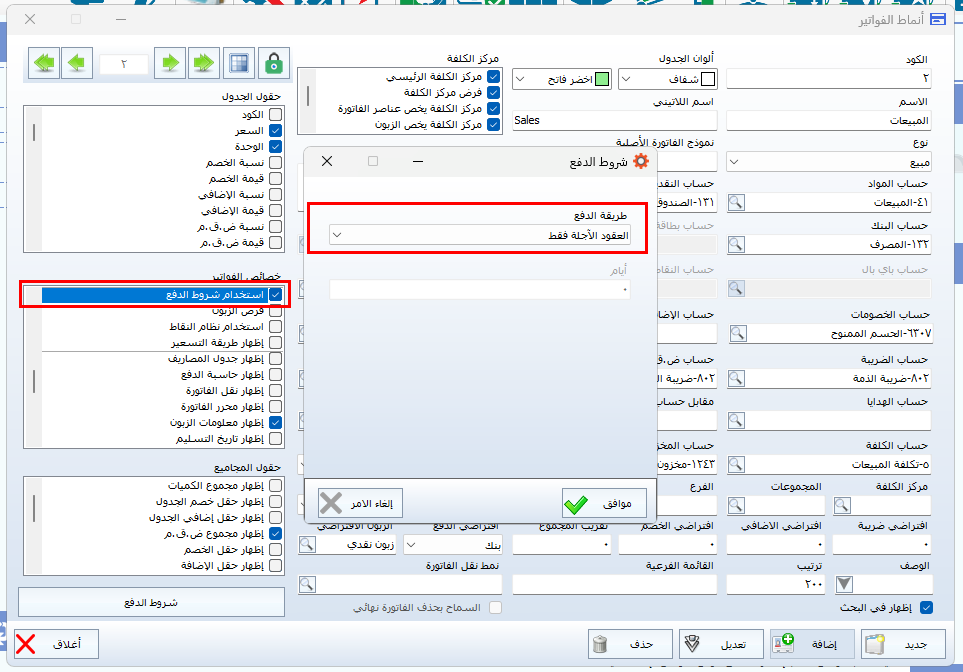Expand the نوع dropdown showing مبيع
The height and width of the screenshot is (672, 963).
coord(733,161)
